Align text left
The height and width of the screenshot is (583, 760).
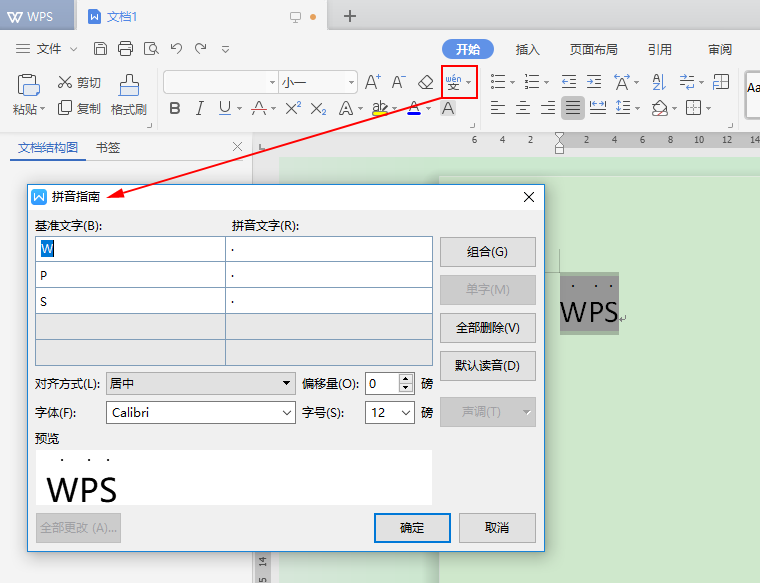point(498,108)
